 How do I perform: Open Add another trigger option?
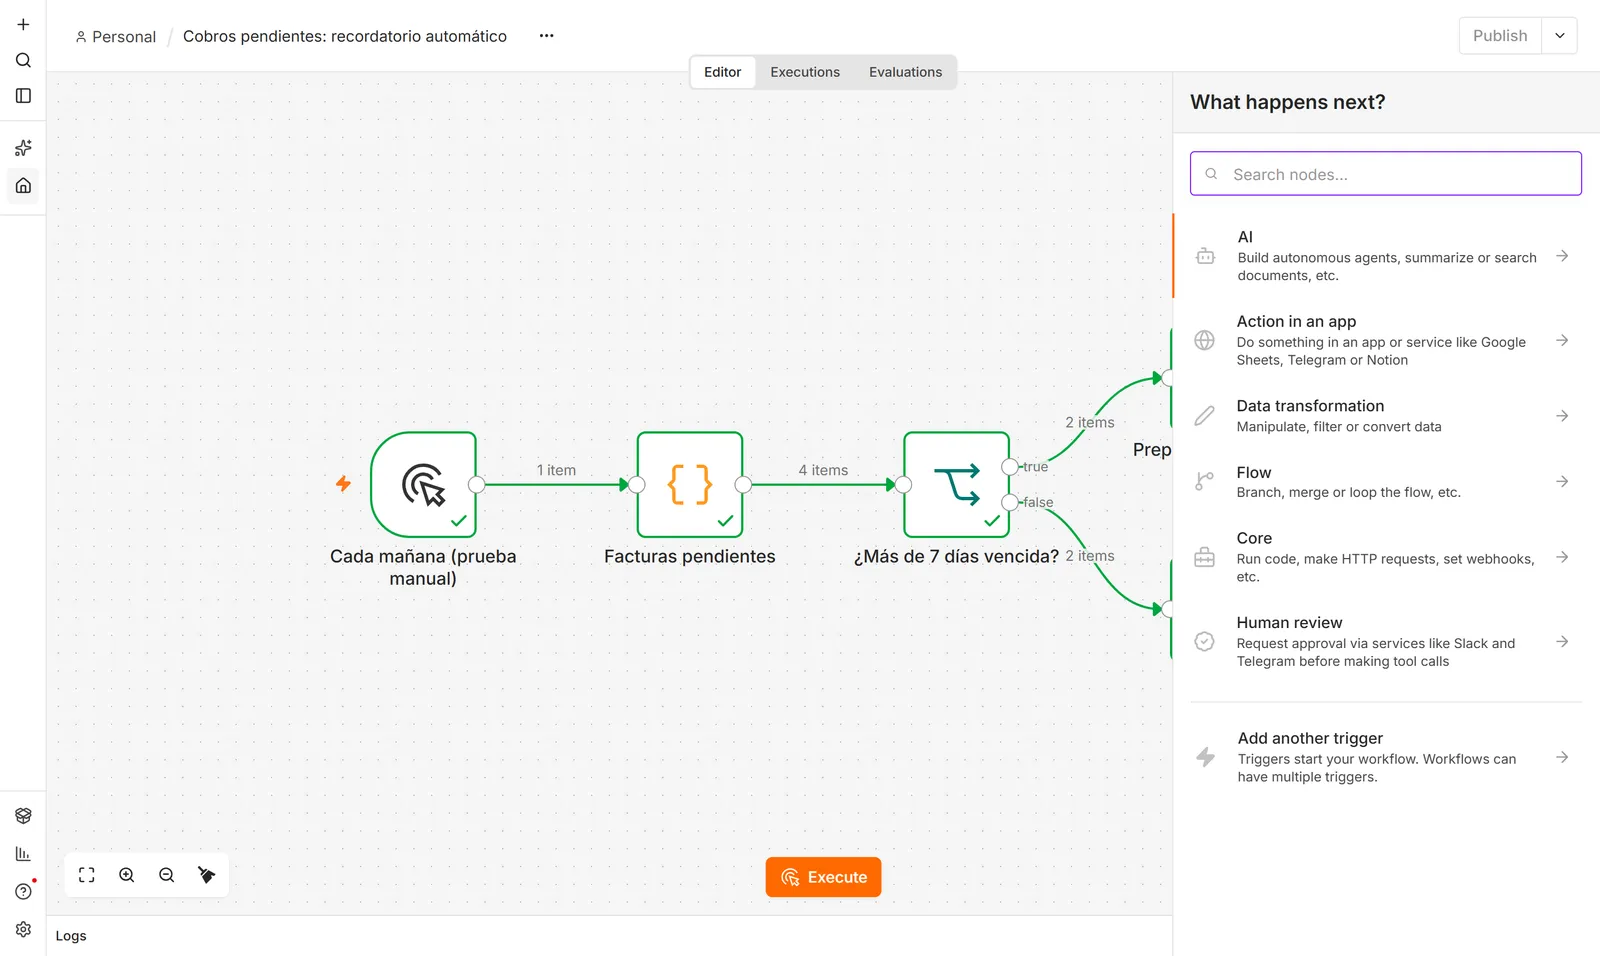[x=1385, y=757]
